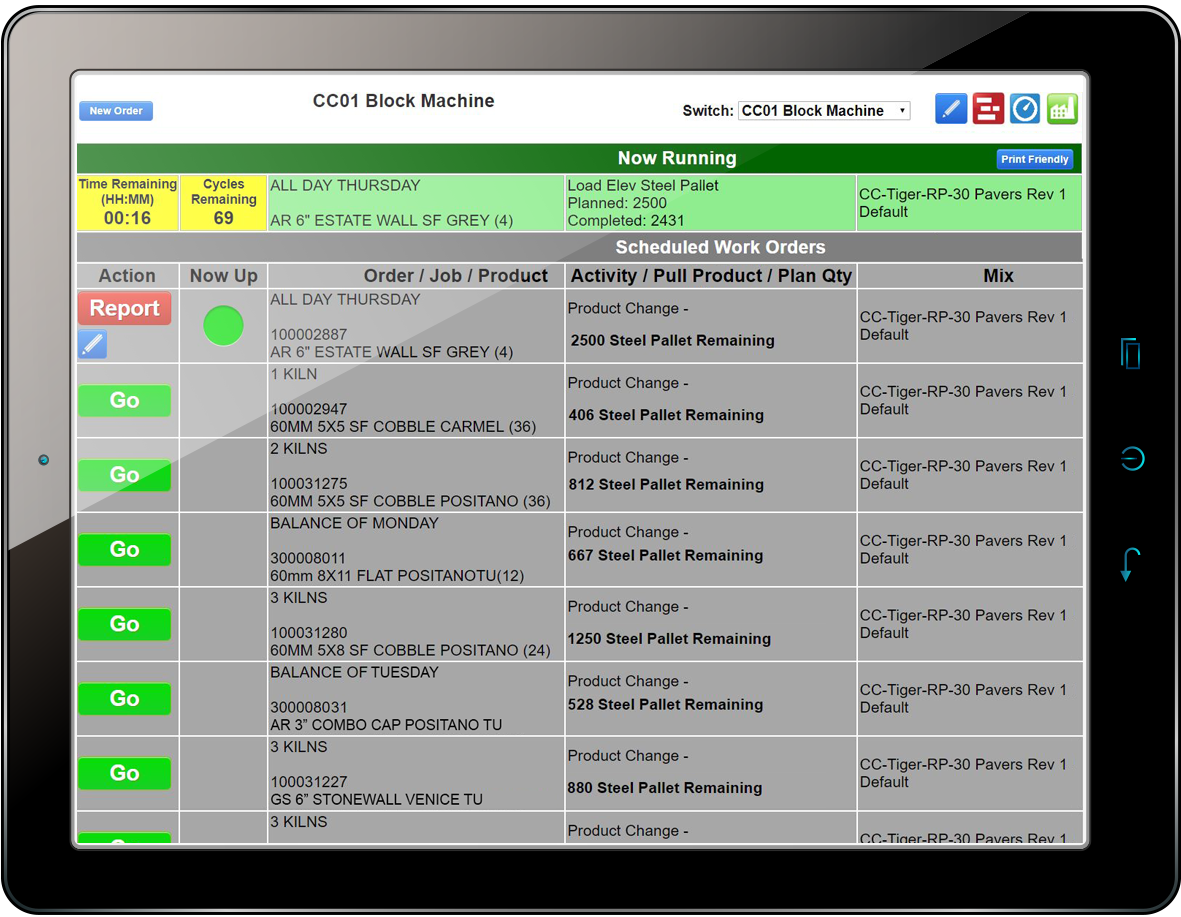The image size is (1181, 917).
Task: Click Go for order 100031275
Action: [x=124, y=475]
